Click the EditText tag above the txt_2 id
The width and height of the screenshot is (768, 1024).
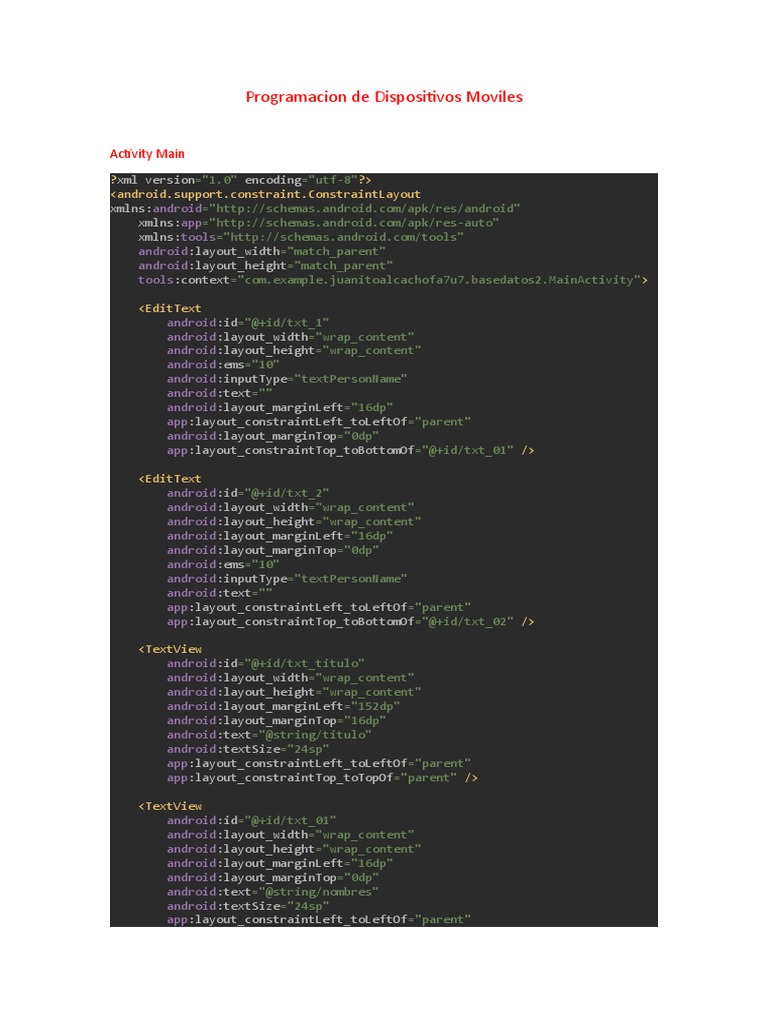coord(170,479)
